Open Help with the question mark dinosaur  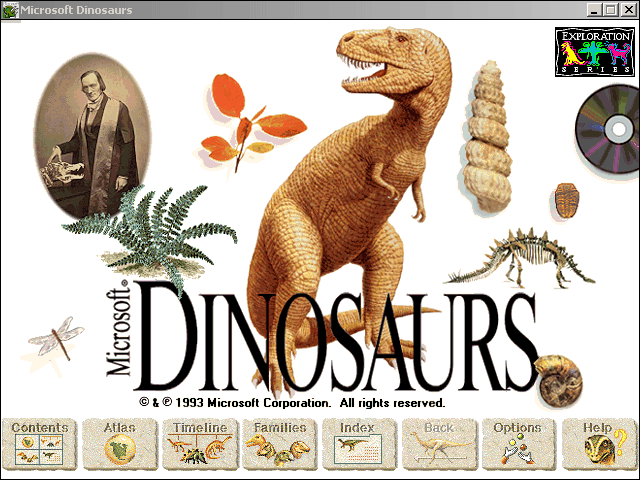click(599, 444)
